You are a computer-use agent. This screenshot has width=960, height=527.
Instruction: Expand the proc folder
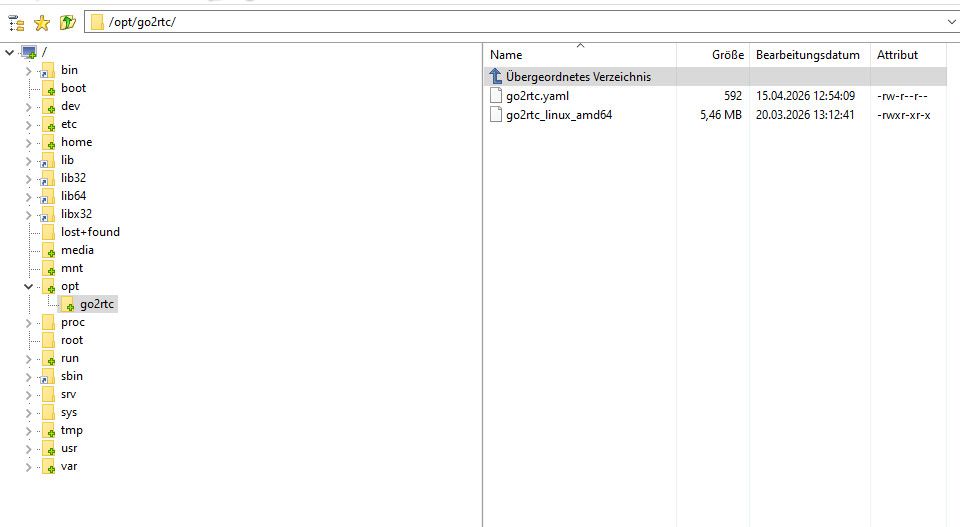click(28, 323)
